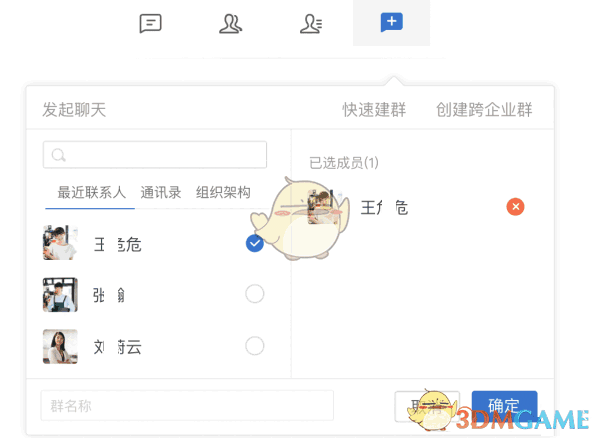The image size is (600, 438).
Task: Click 快速建群 link
Action: [x=374, y=110]
